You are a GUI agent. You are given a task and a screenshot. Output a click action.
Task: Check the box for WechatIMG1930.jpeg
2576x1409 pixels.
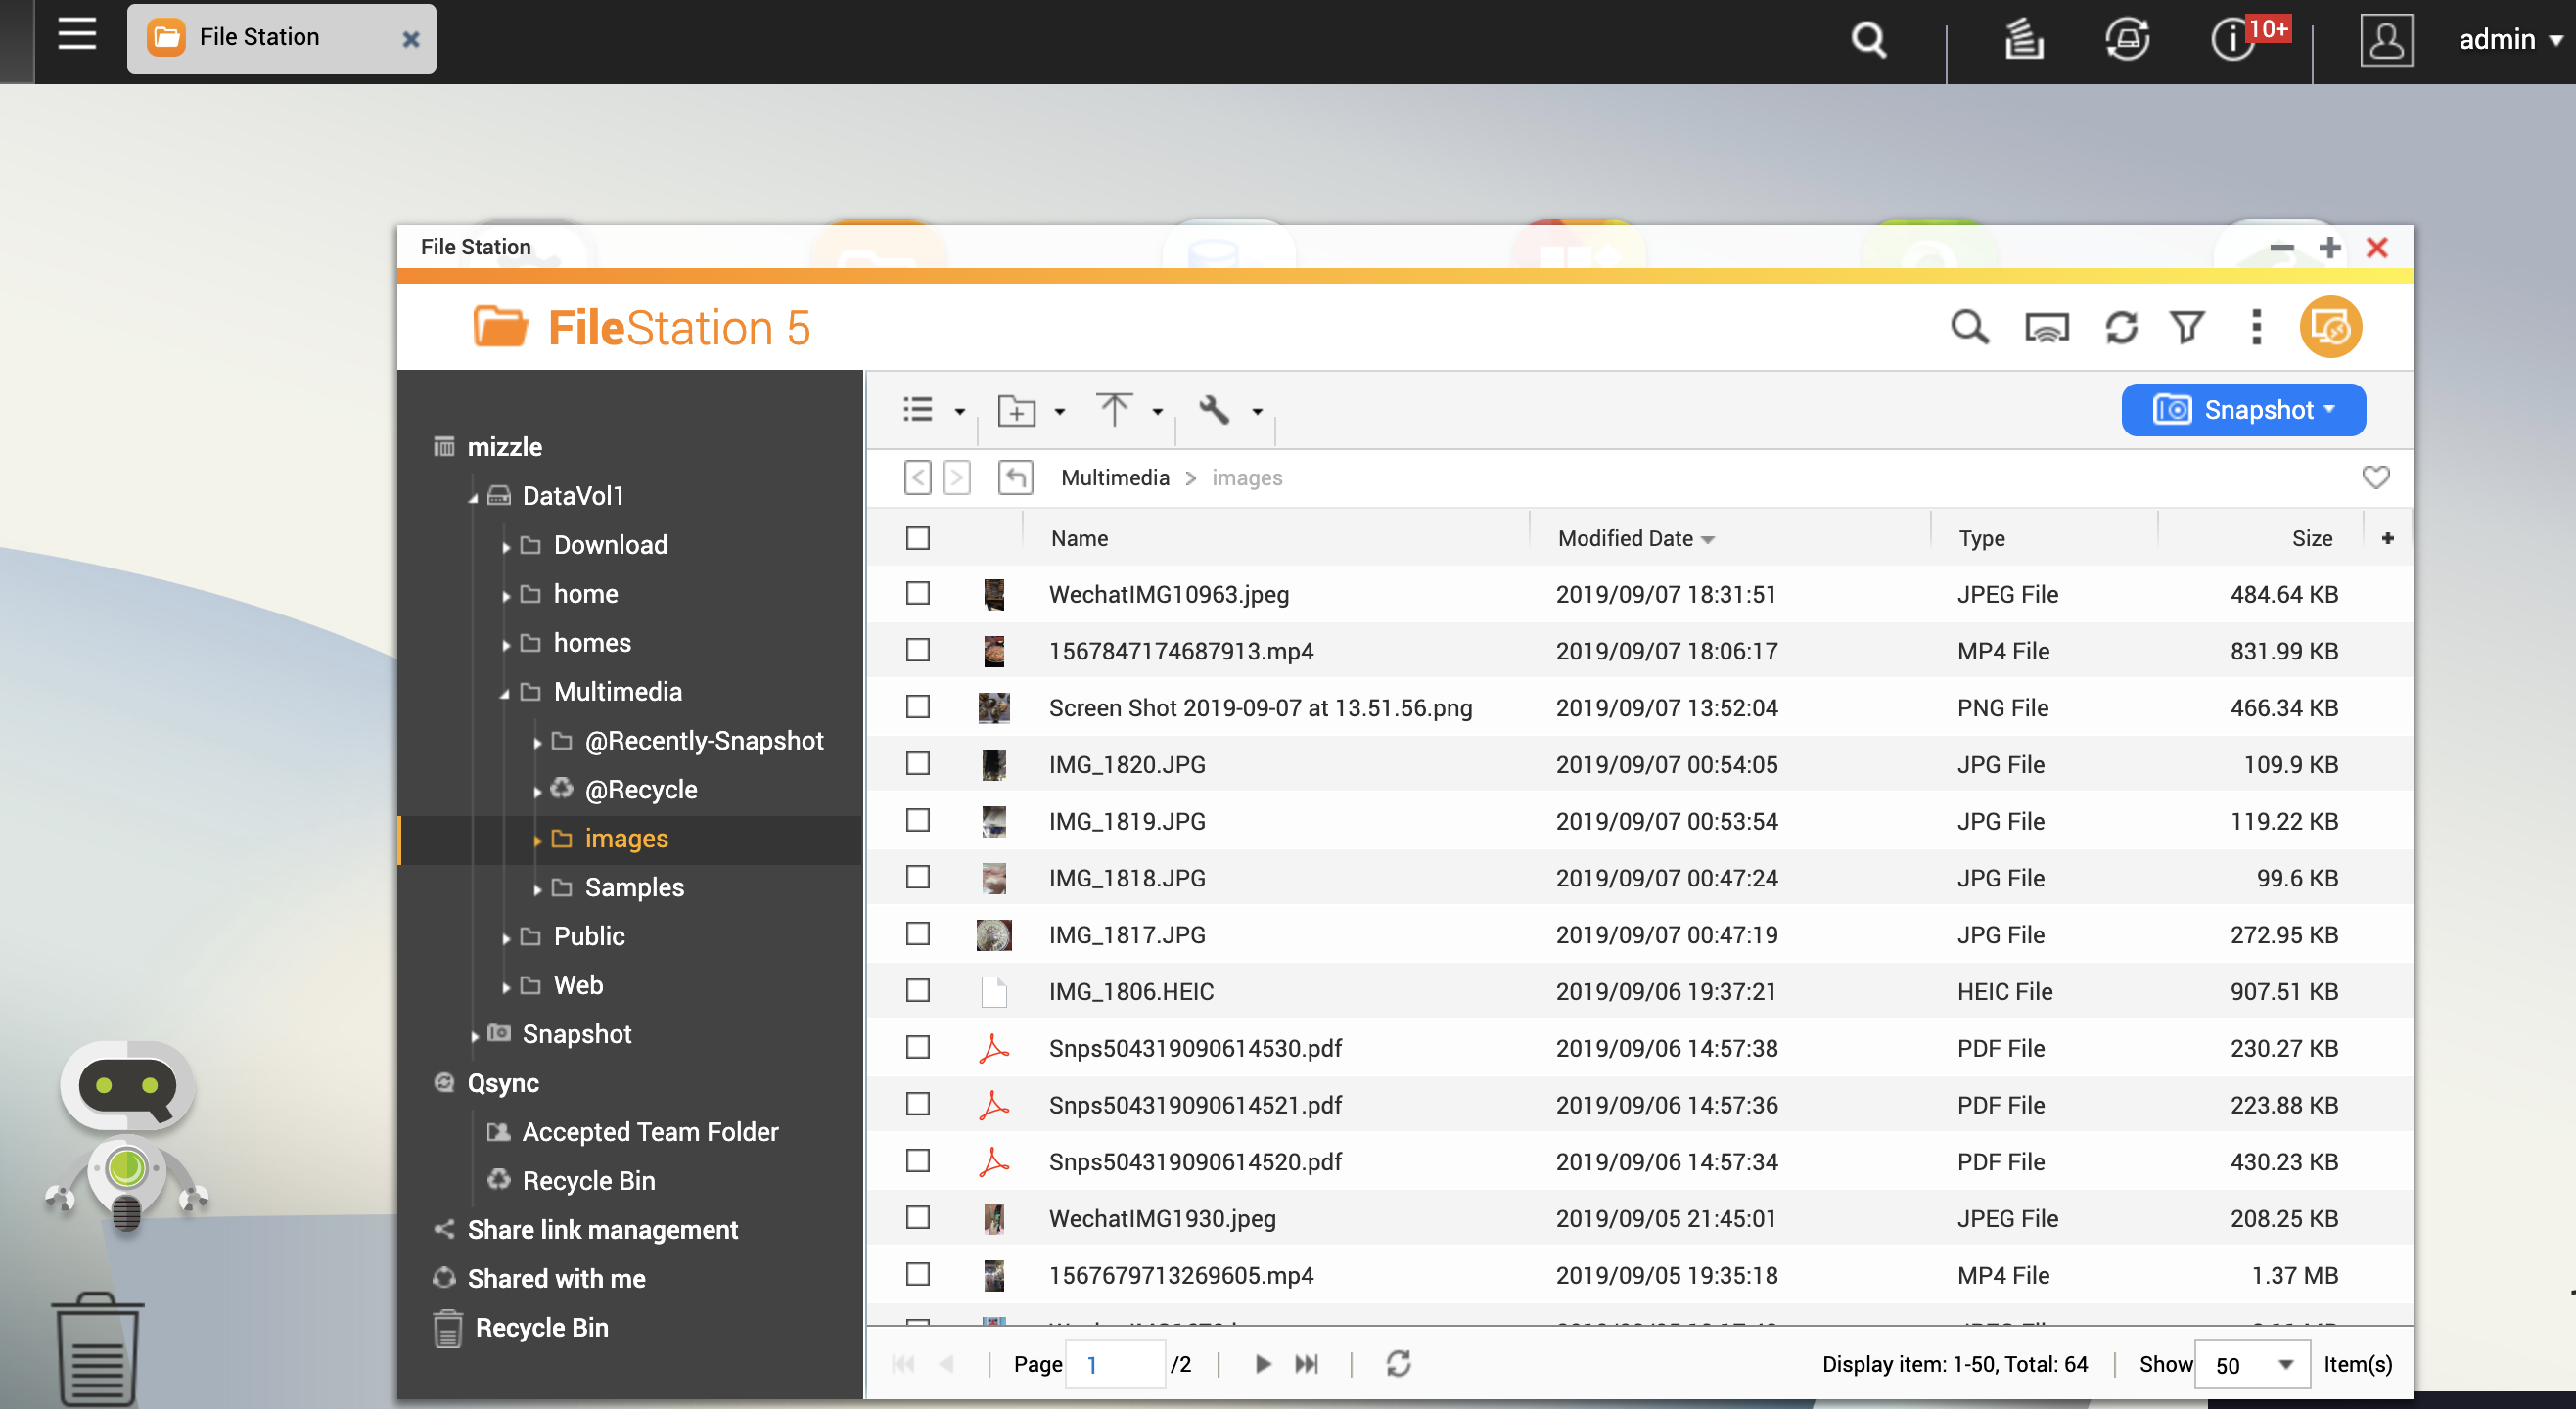pos(918,1218)
